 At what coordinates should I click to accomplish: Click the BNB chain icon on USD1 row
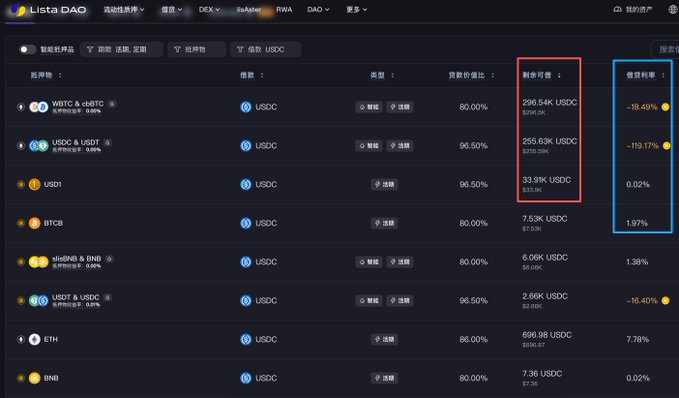point(20,184)
